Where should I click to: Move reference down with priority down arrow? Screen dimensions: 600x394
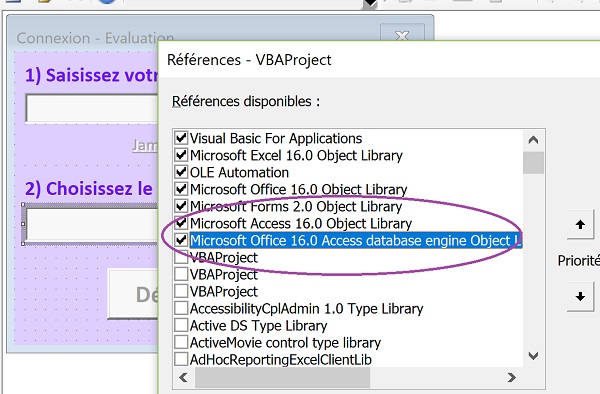(x=580, y=296)
